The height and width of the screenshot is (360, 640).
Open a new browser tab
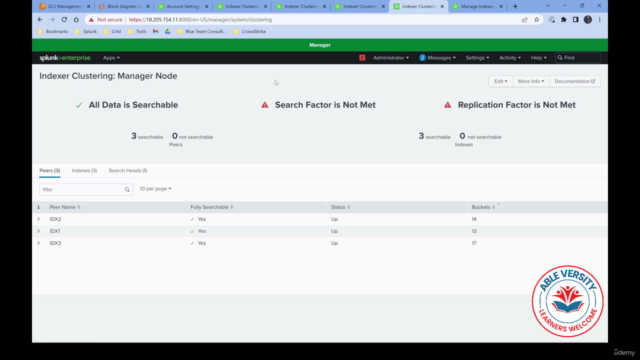[515, 7]
